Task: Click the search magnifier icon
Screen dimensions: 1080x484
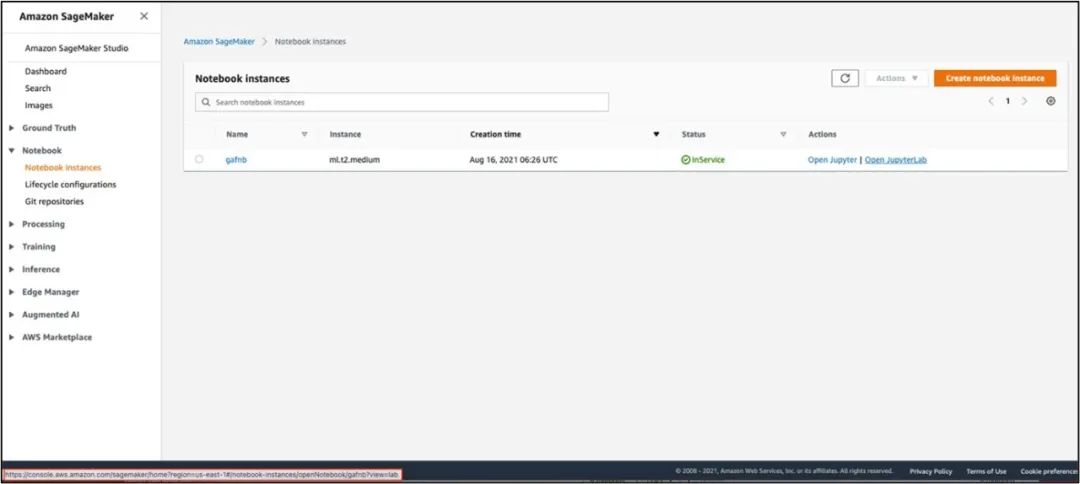Action: click(x=206, y=103)
